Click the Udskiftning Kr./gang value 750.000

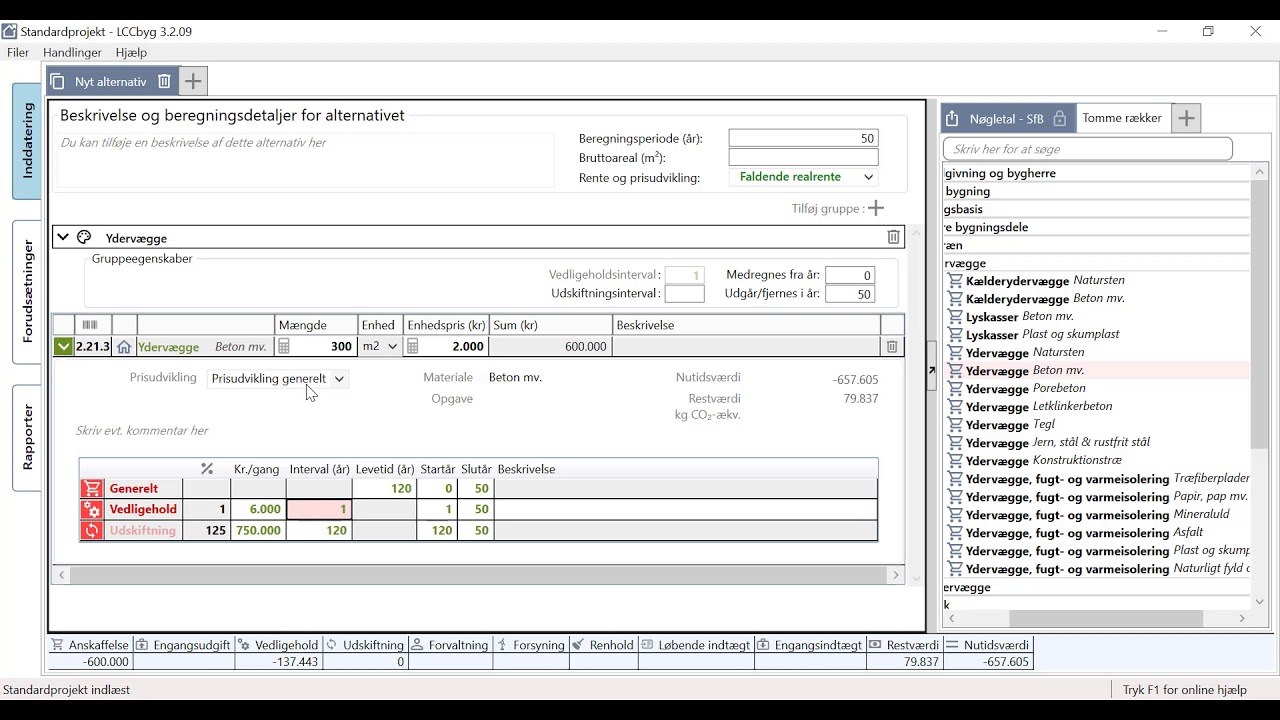click(258, 531)
